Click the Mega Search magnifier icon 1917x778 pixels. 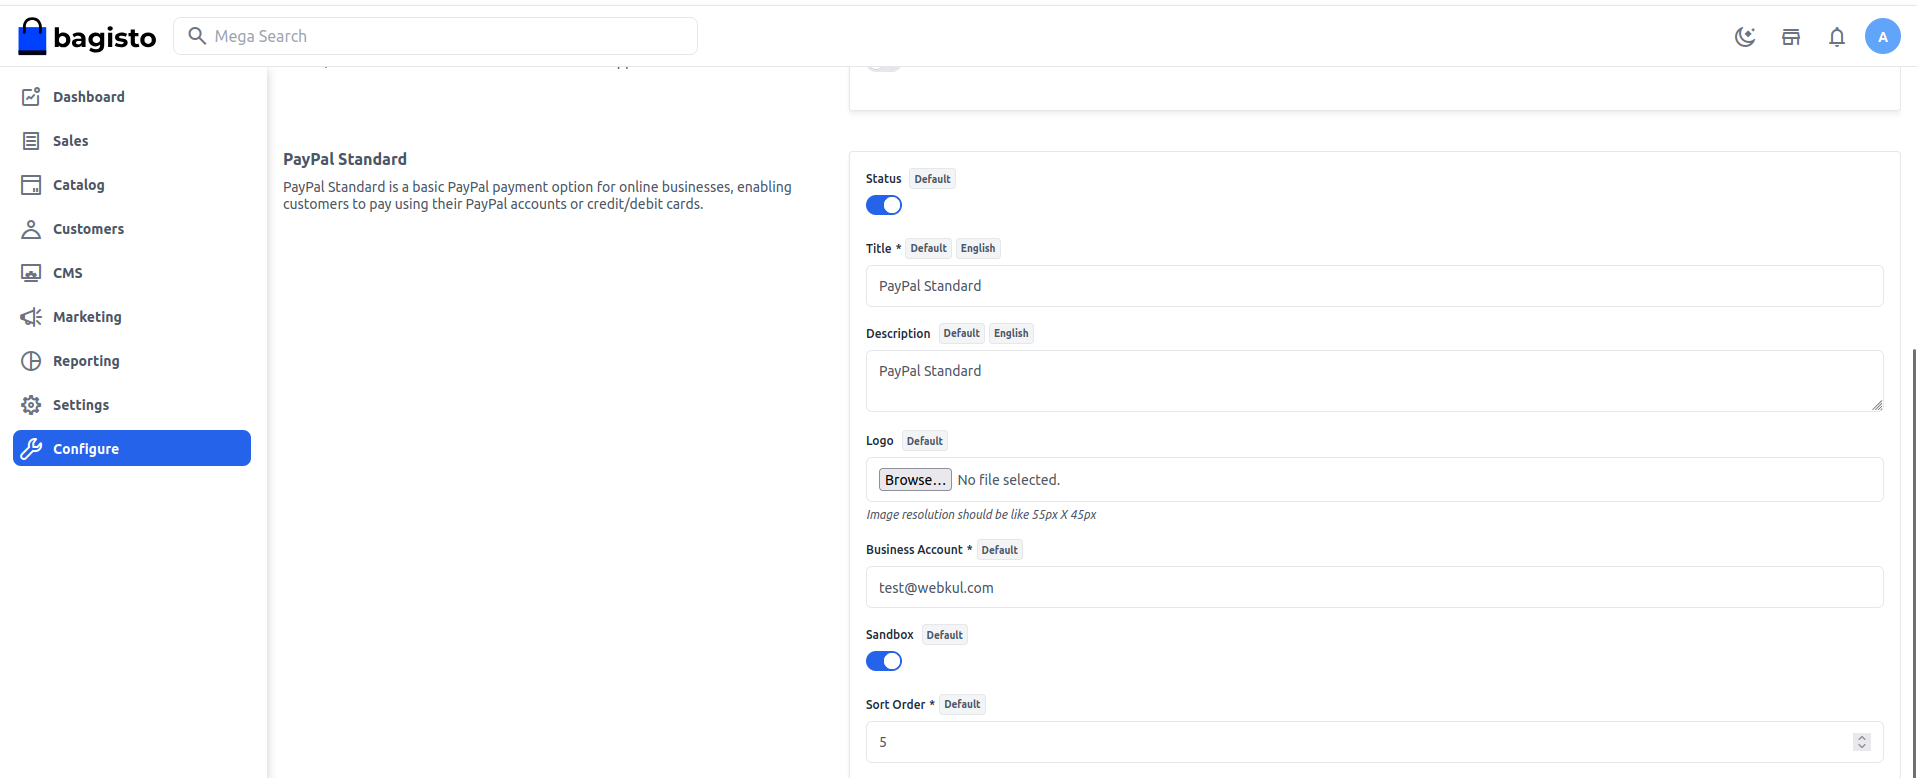(x=197, y=36)
